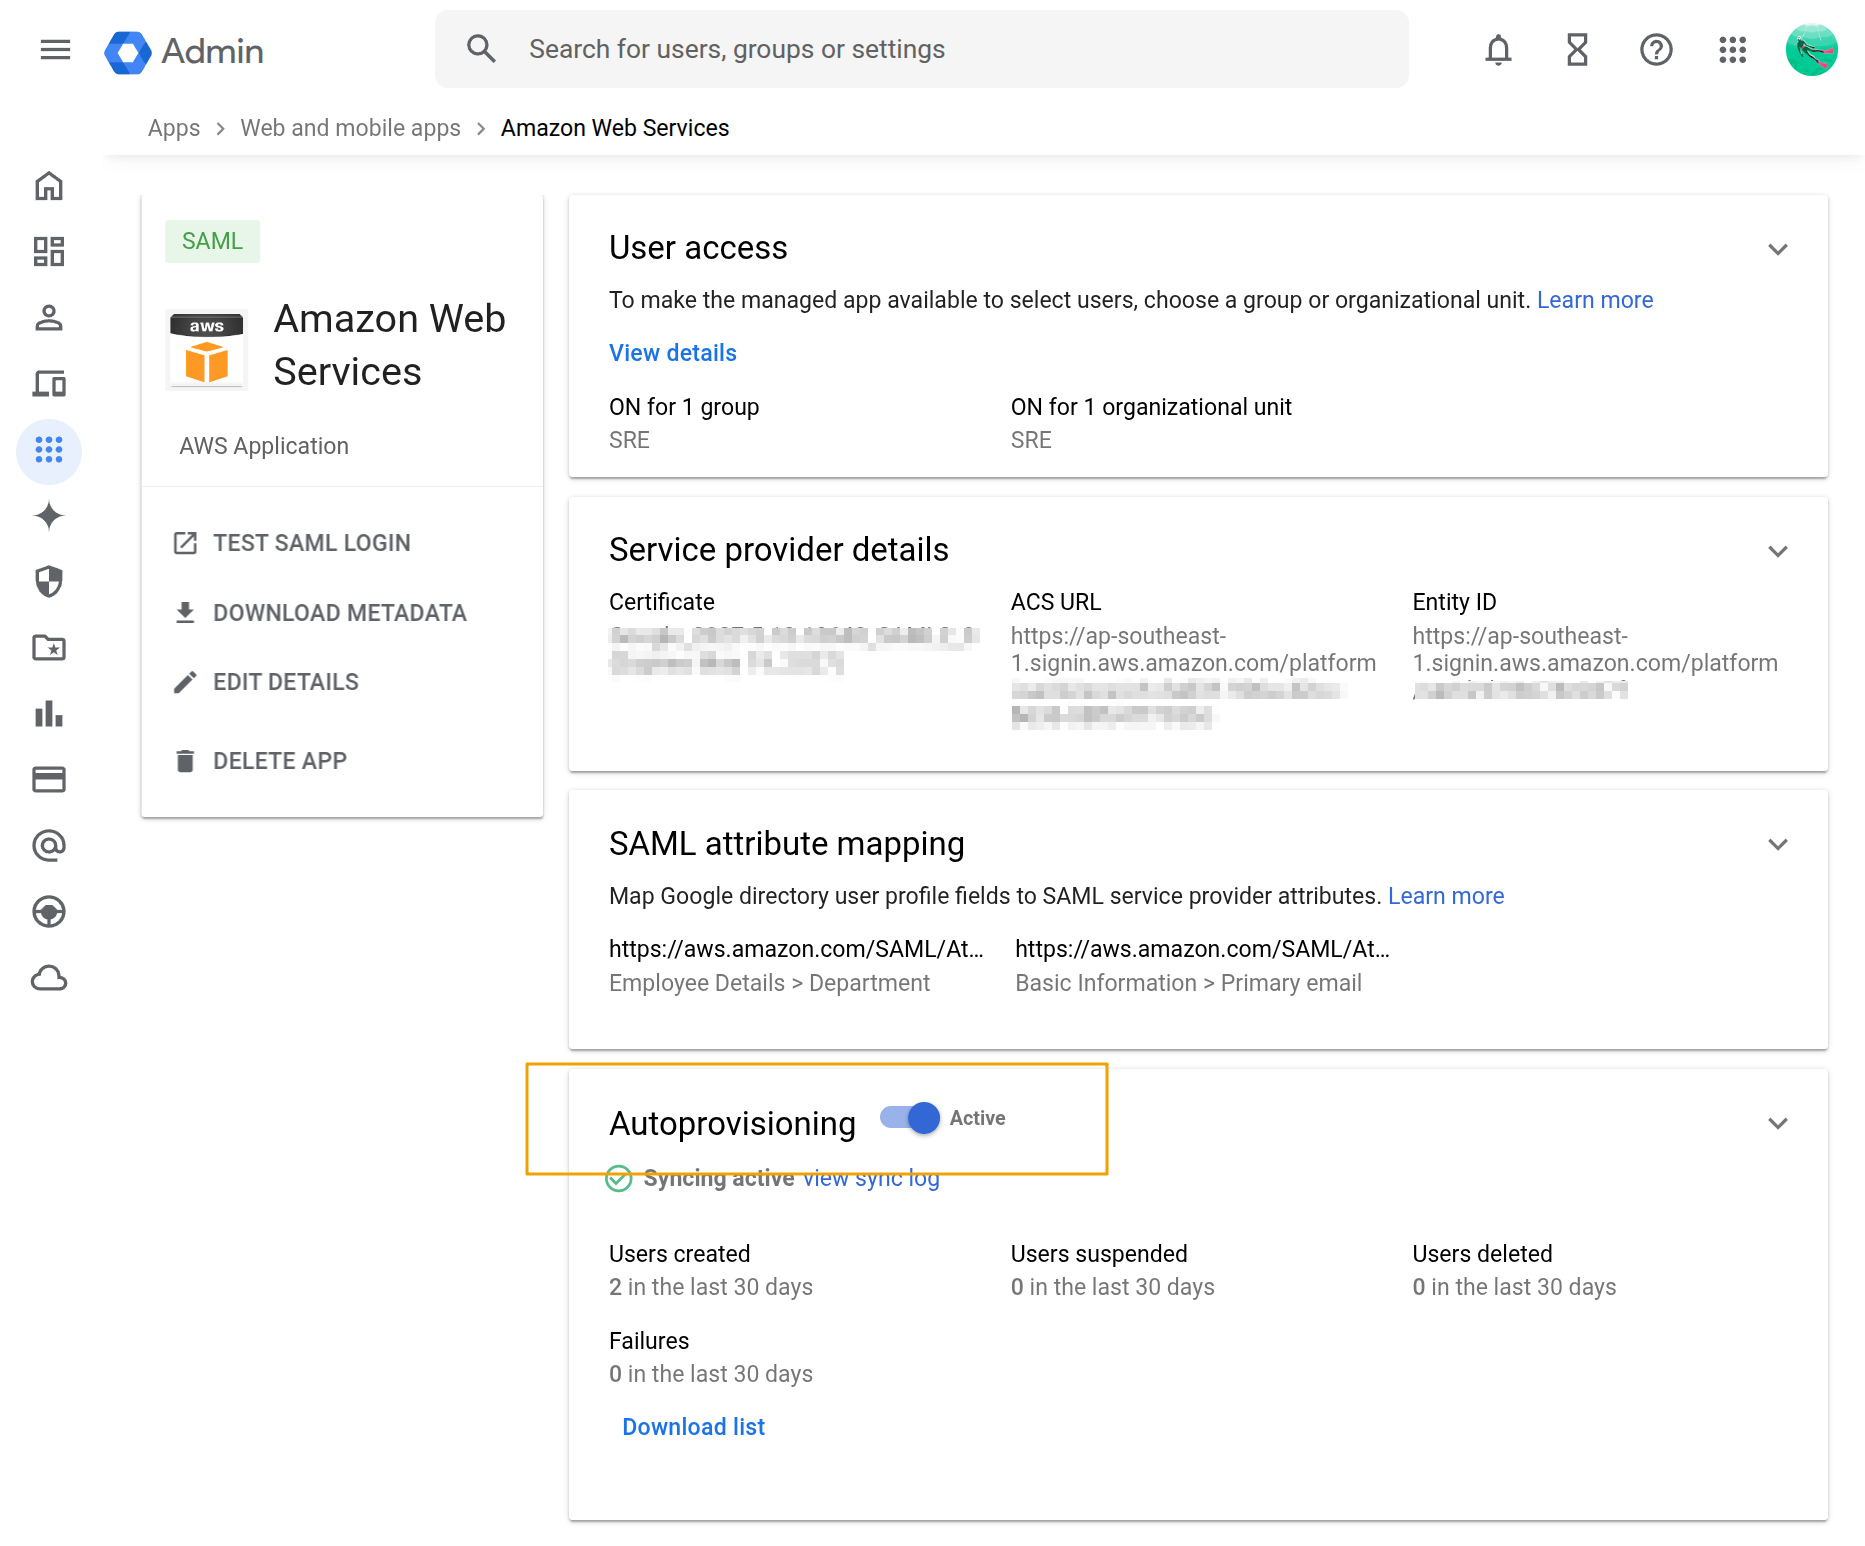1865x1546 pixels.
Task: Open cloud icon in sidebar
Action: pyautogui.click(x=49, y=978)
